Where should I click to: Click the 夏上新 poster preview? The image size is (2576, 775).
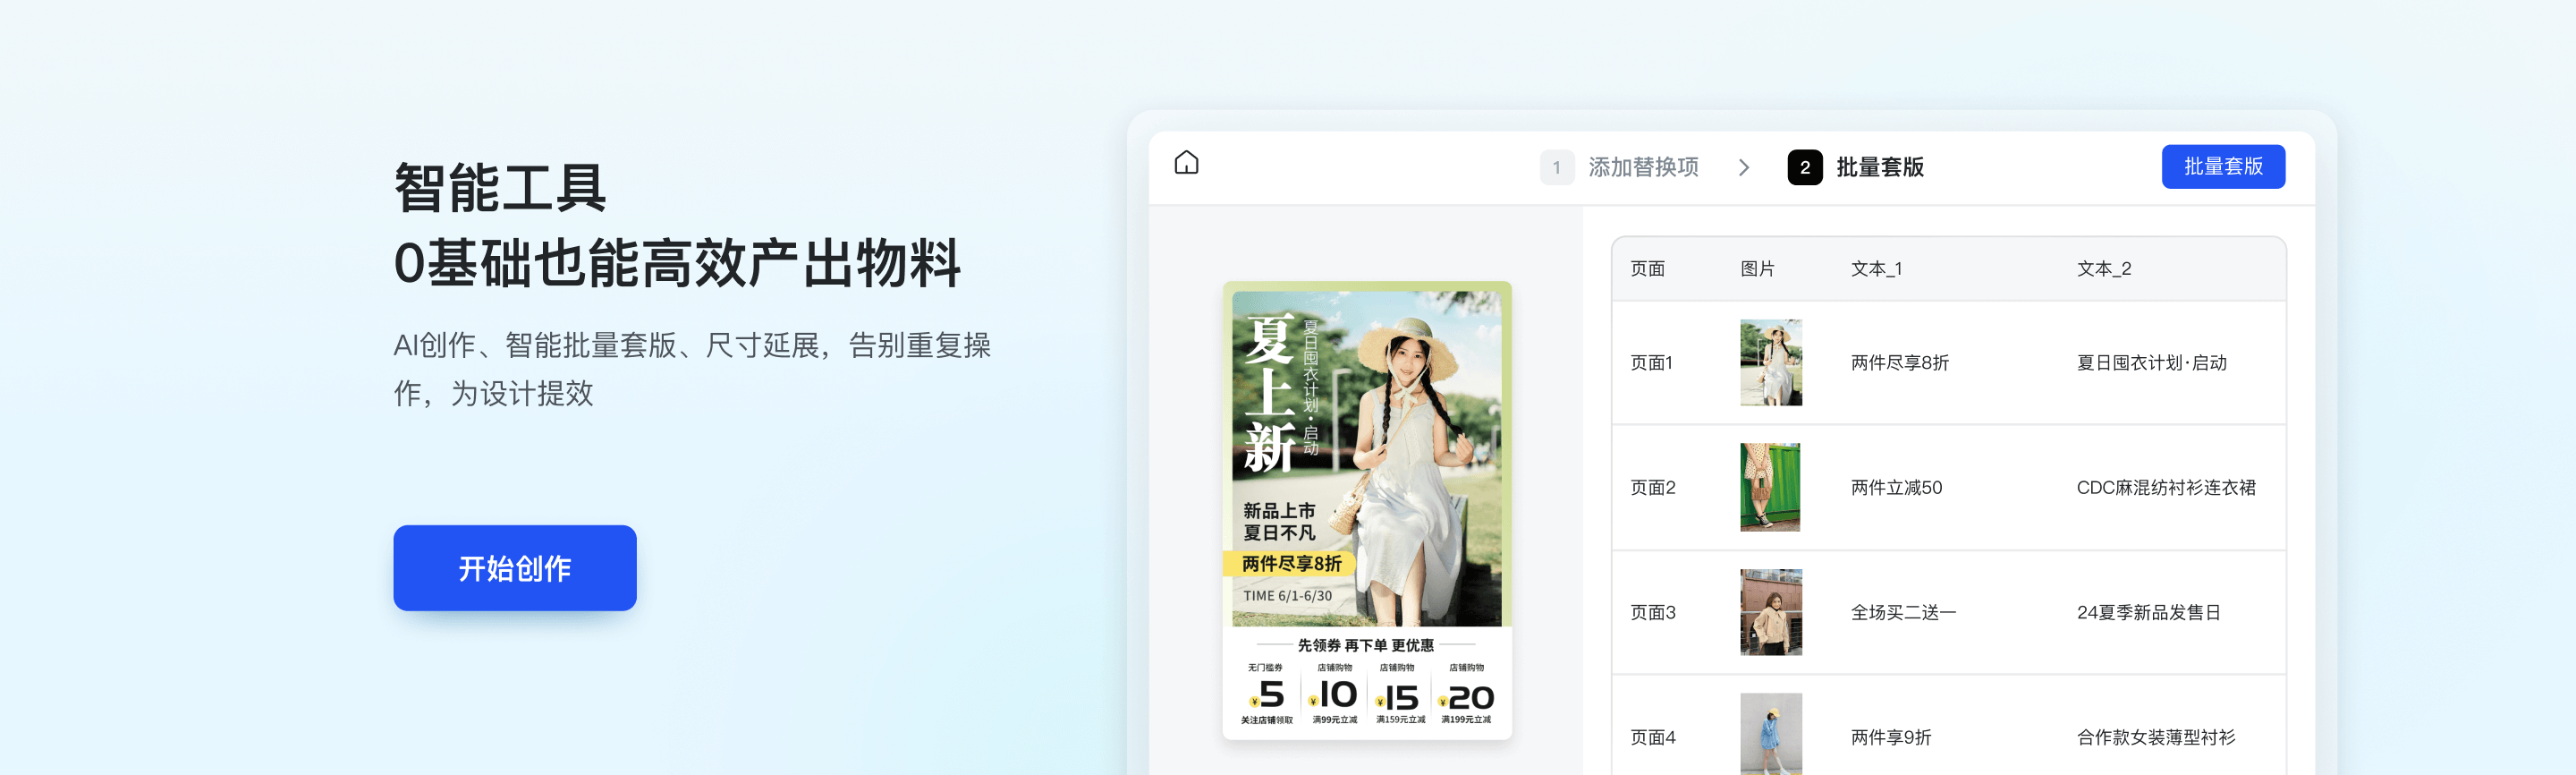pos(1367,511)
